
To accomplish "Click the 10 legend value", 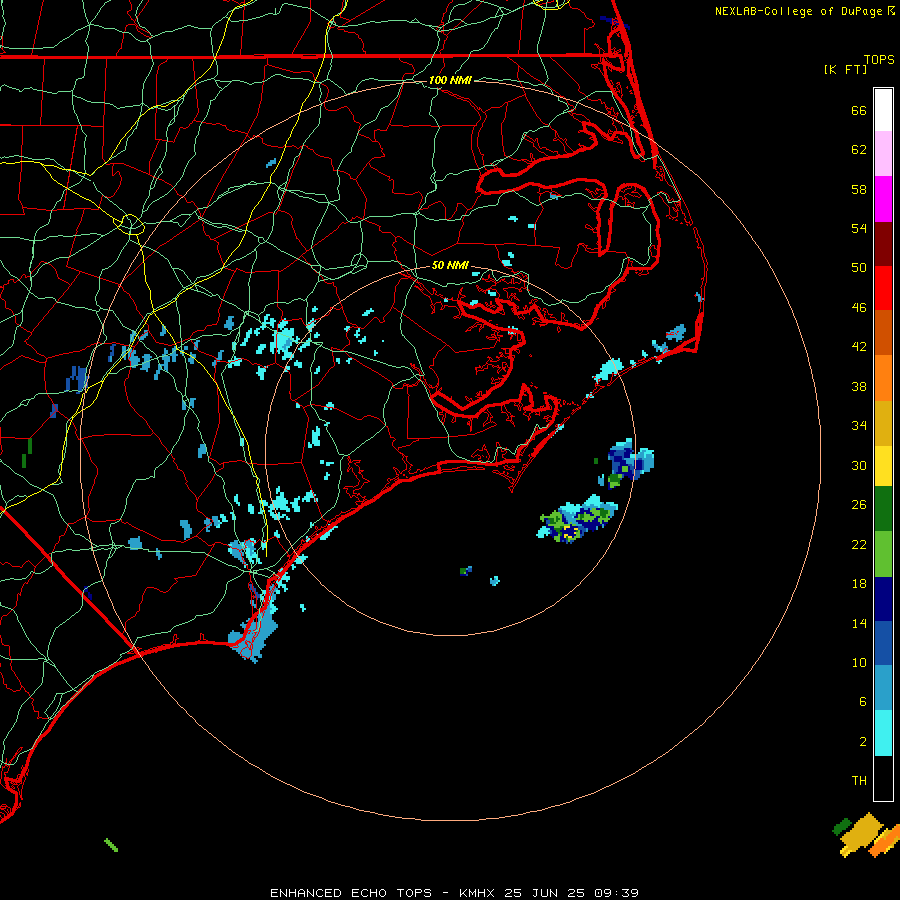I will click(859, 663).
